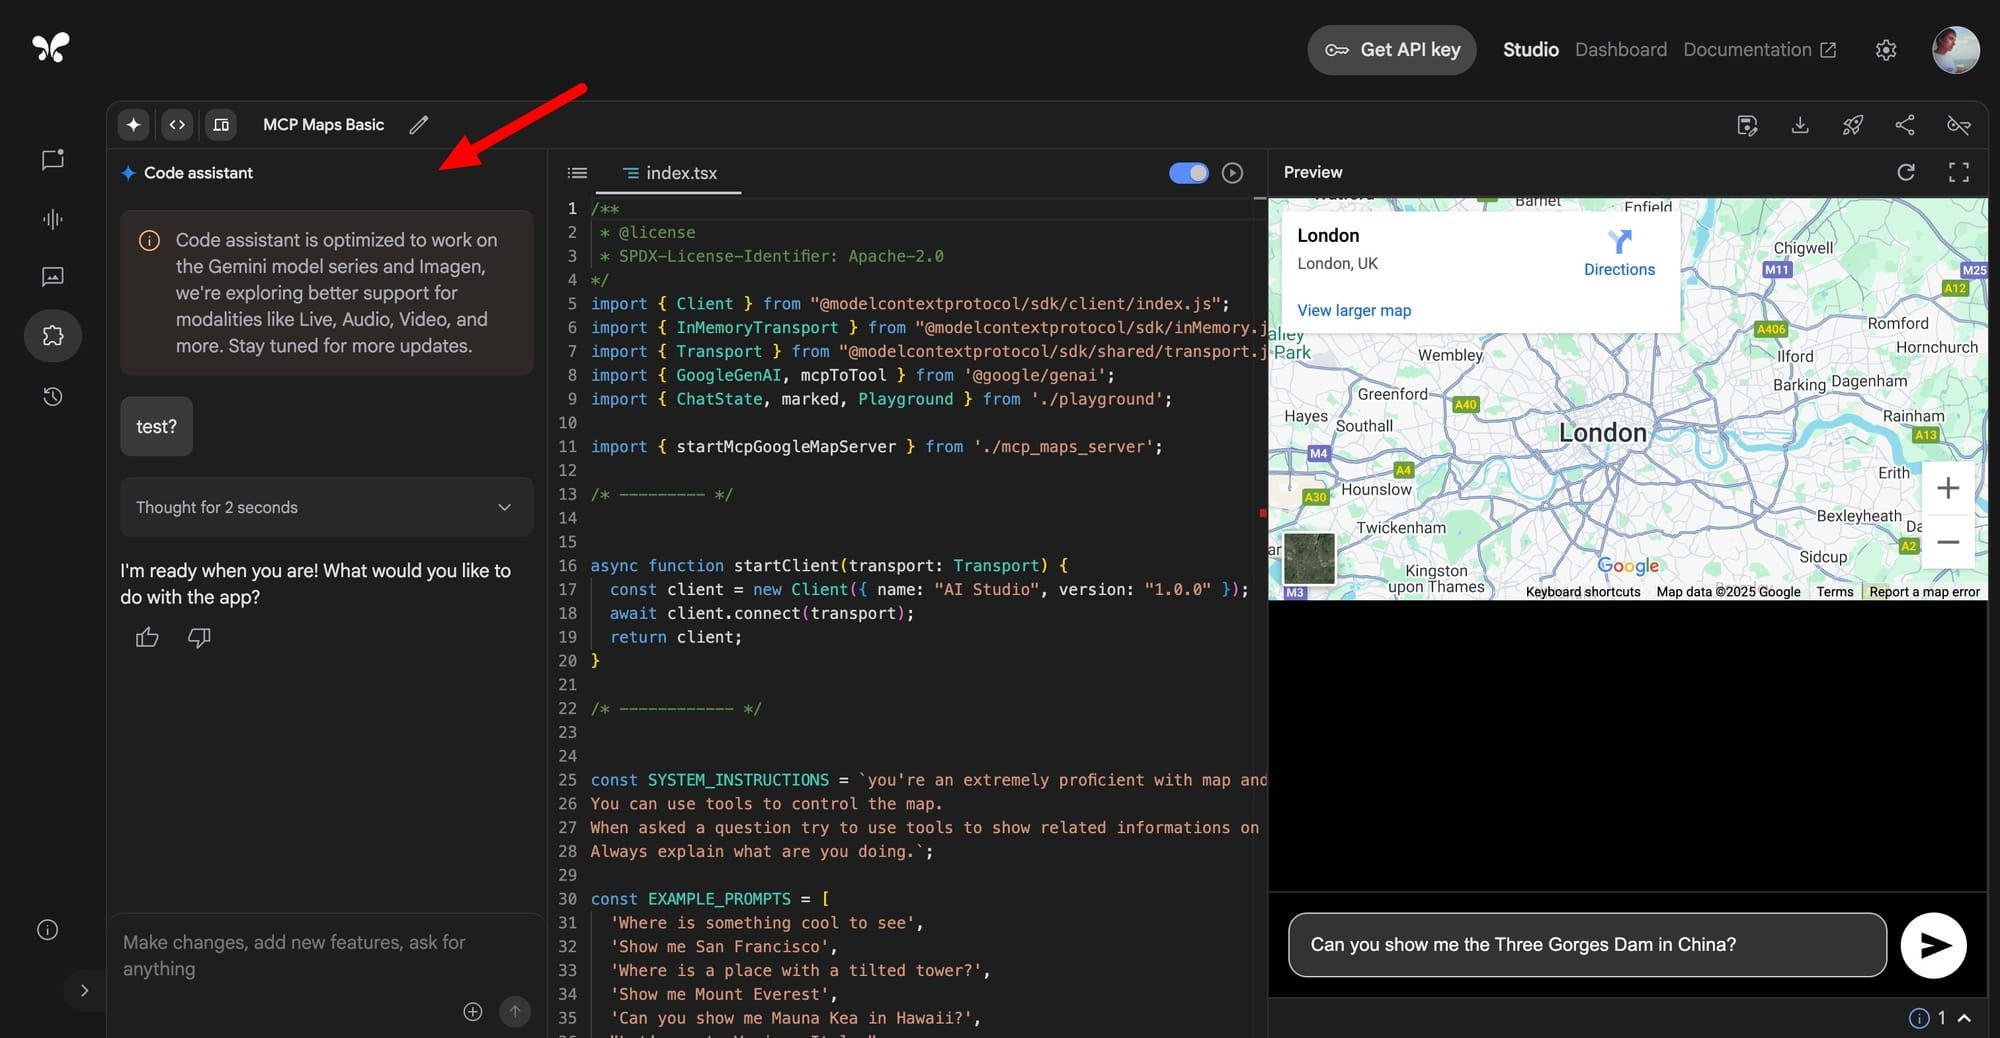Deploy the app with the rocket icon
The height and width of the screenshot is (1038, 2000).
1853,124
